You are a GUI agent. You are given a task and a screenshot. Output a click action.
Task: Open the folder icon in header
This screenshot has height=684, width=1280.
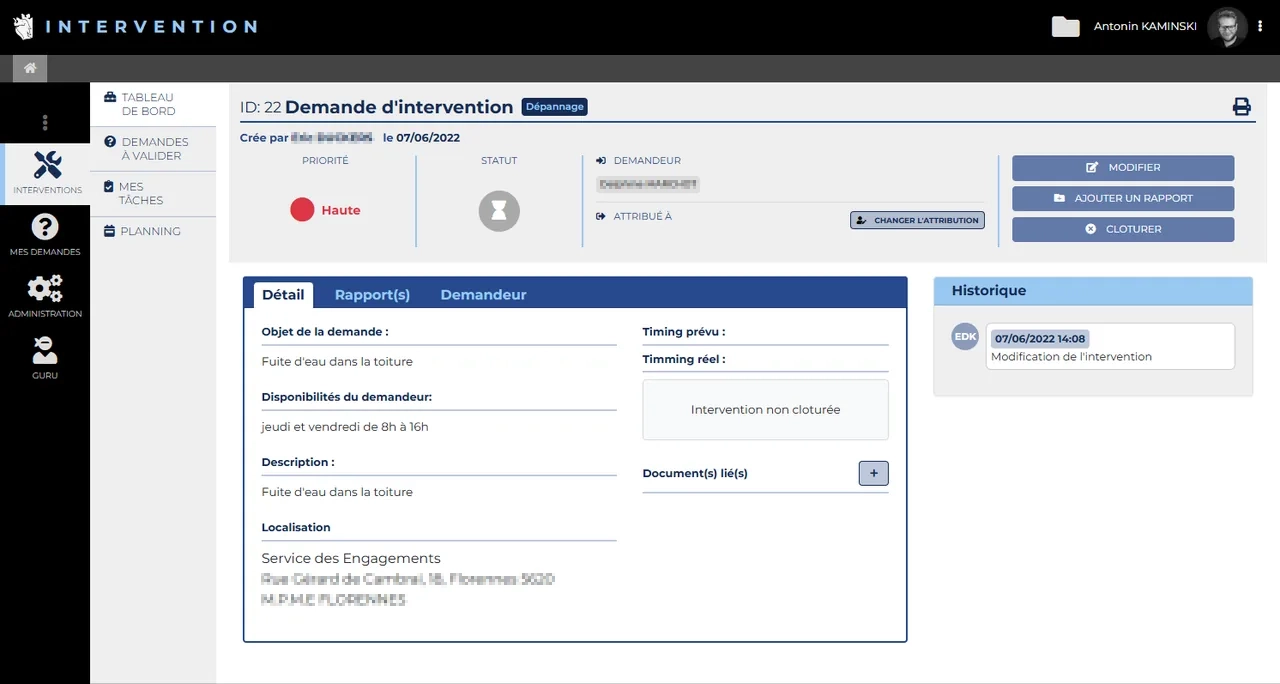coord(1066,27)
